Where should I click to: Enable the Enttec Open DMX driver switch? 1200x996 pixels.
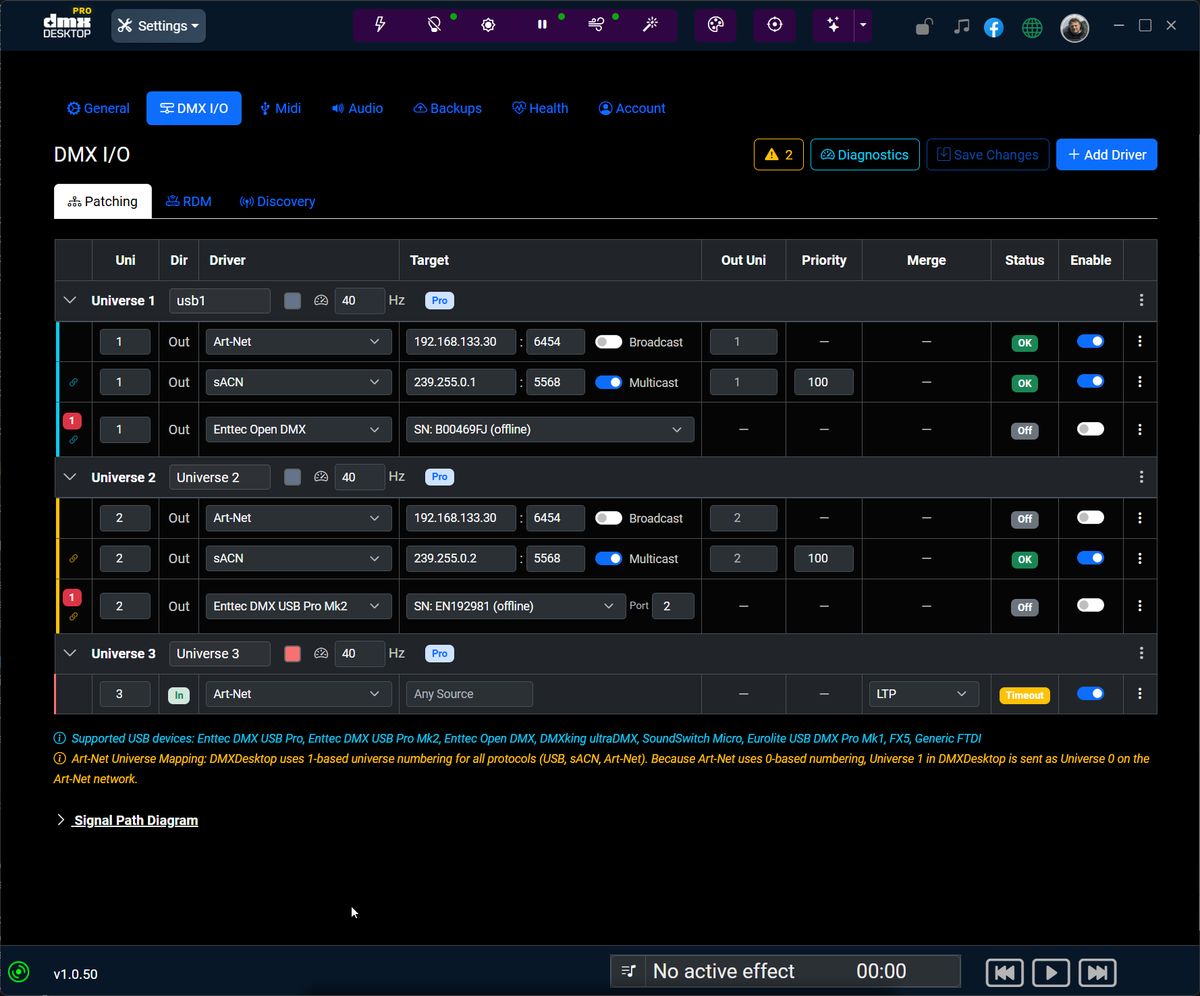[1090, 429]
